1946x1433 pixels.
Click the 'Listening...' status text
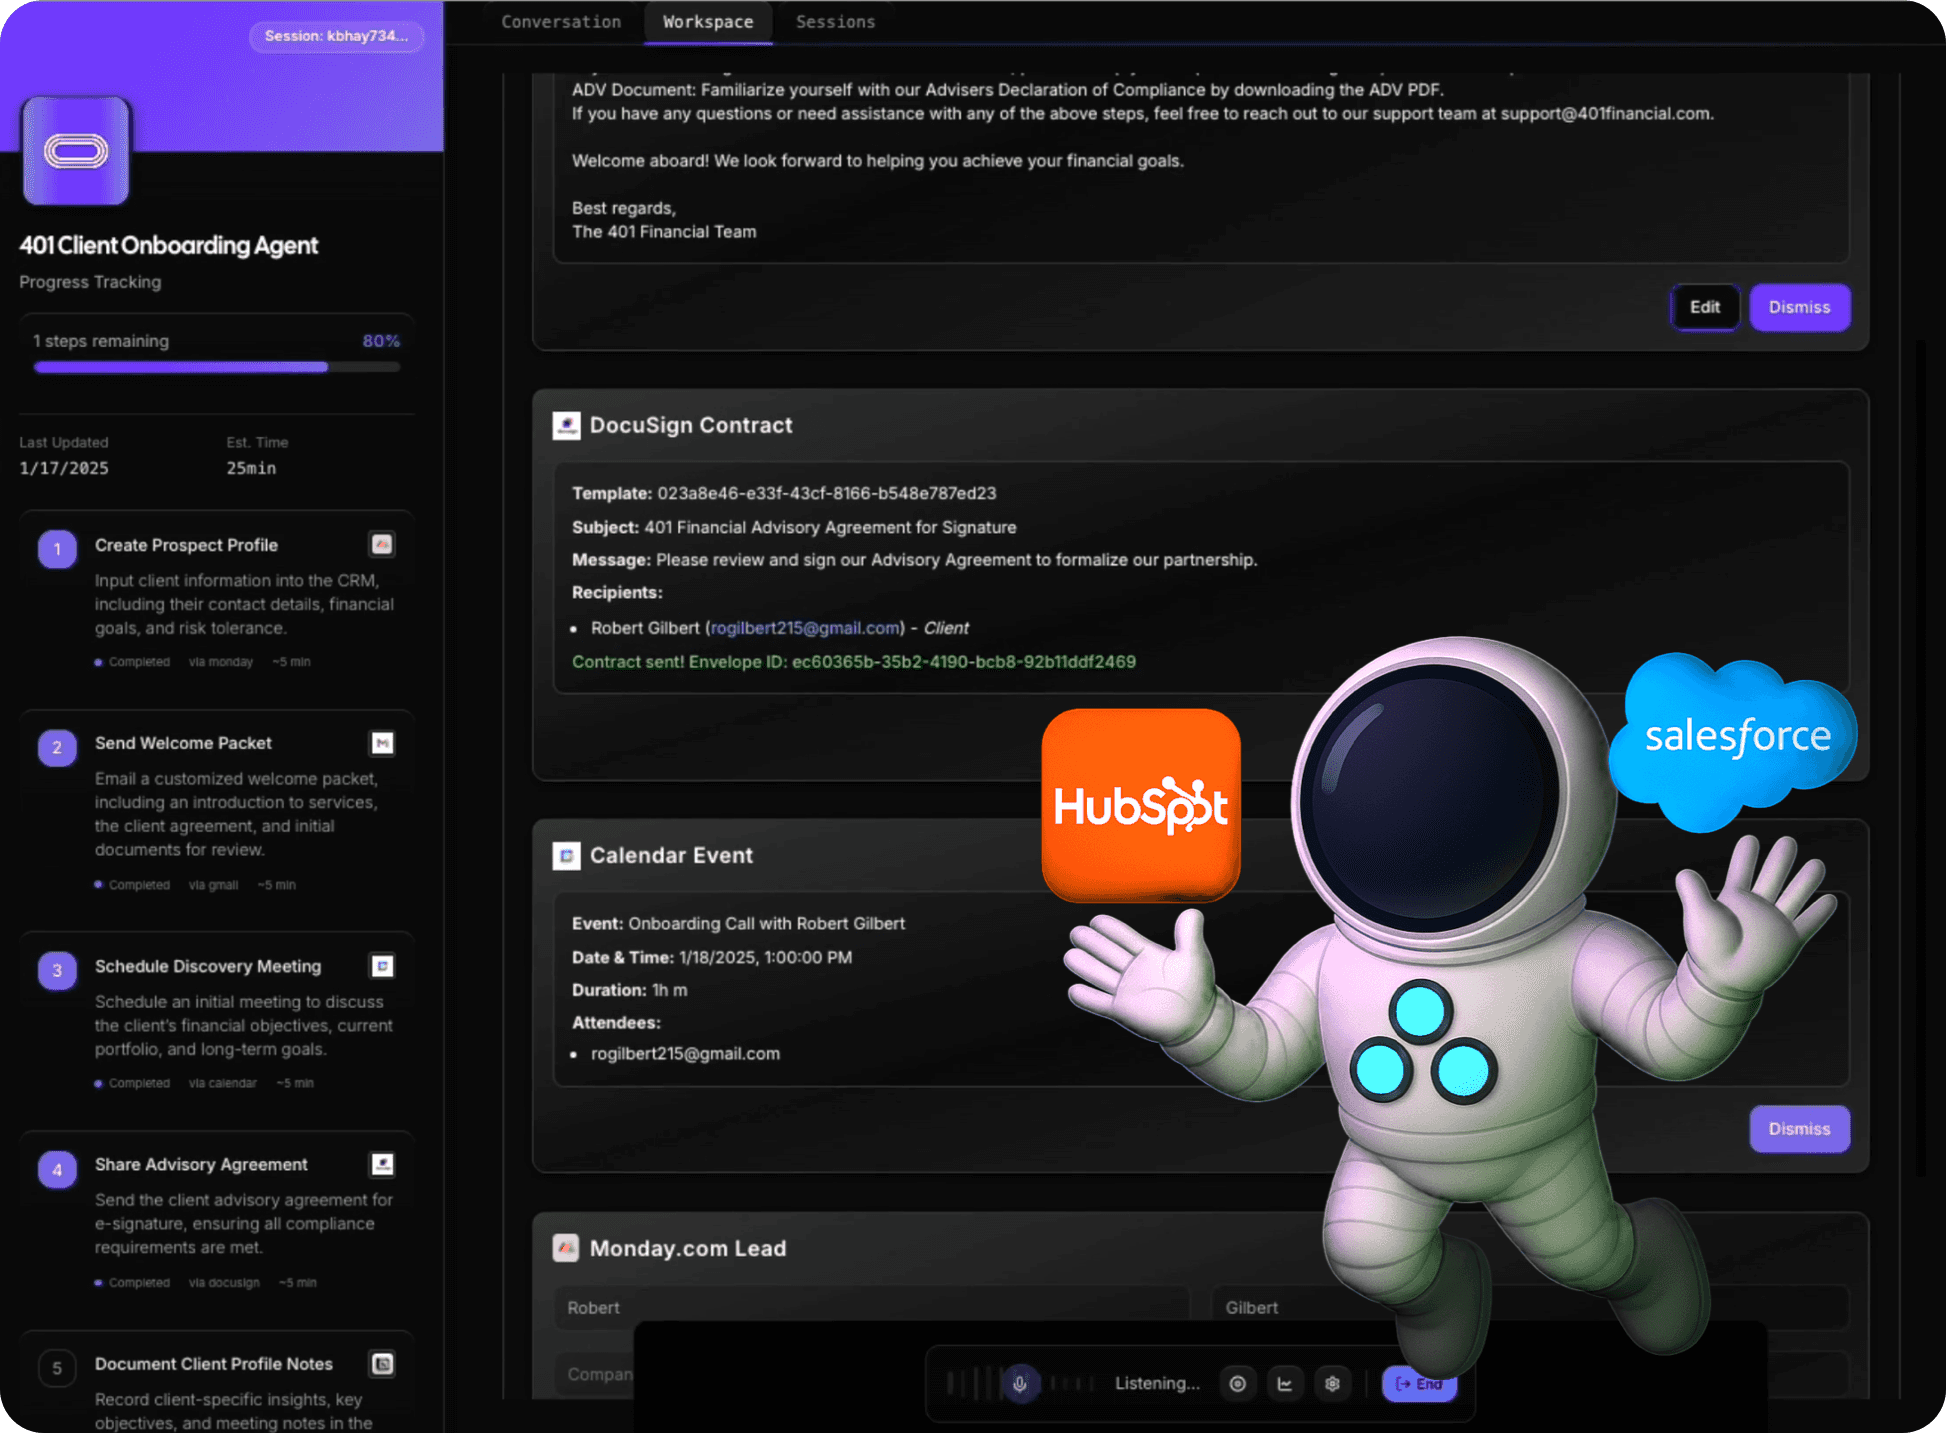pyautogui.click(x=1157, y=1384)
